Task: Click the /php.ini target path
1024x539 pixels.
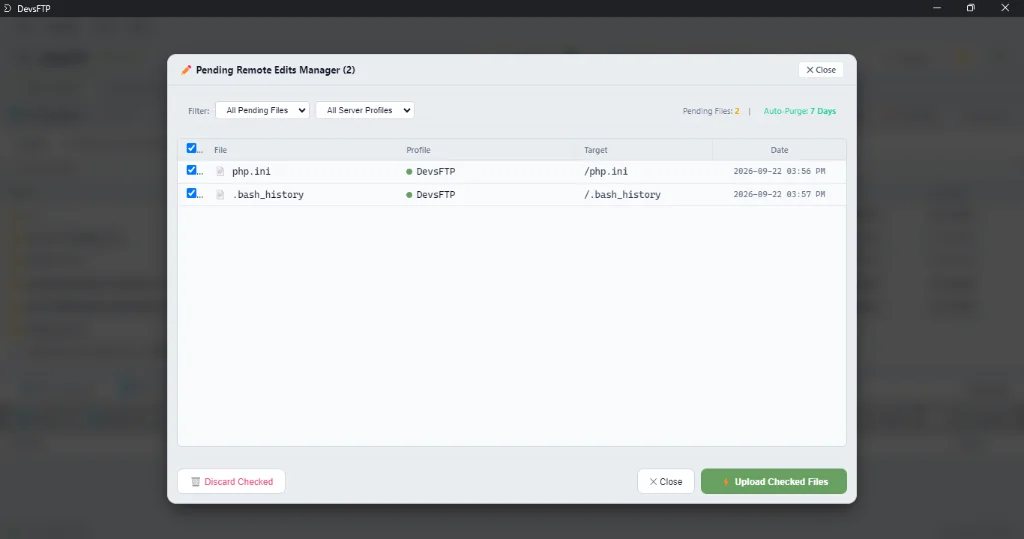Action: coord(606,172)
